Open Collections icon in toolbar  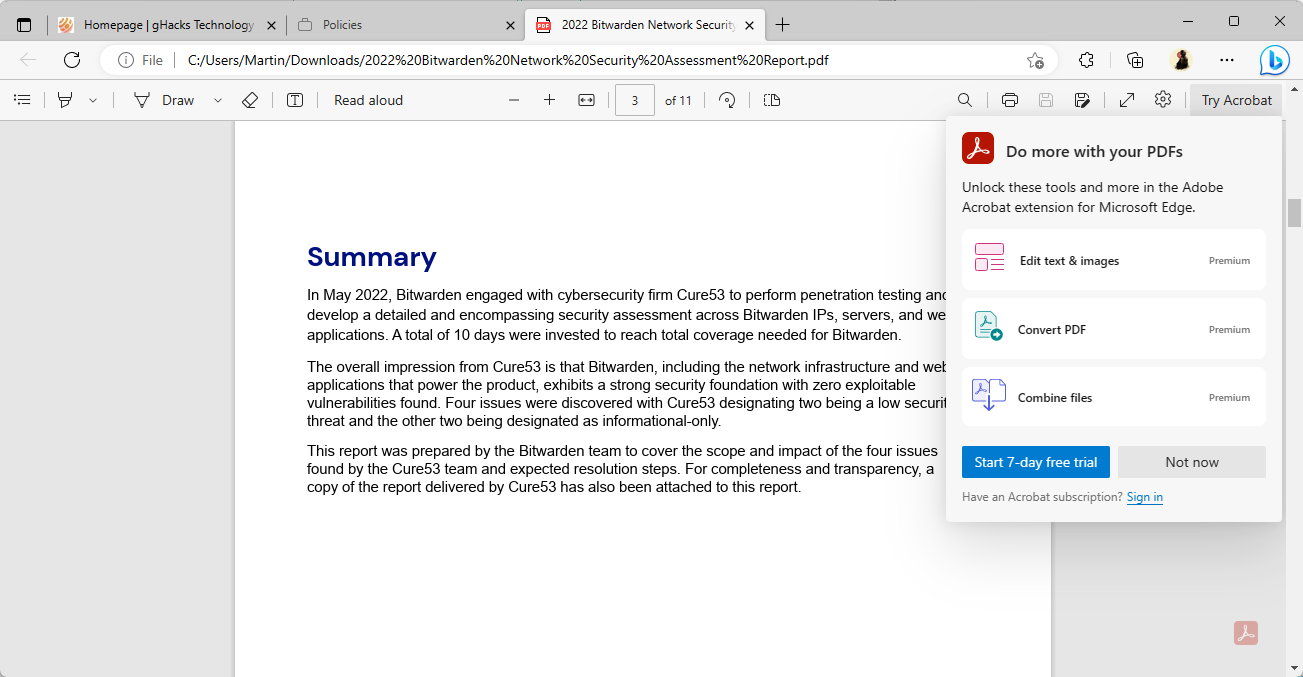tap(1134, 60)
